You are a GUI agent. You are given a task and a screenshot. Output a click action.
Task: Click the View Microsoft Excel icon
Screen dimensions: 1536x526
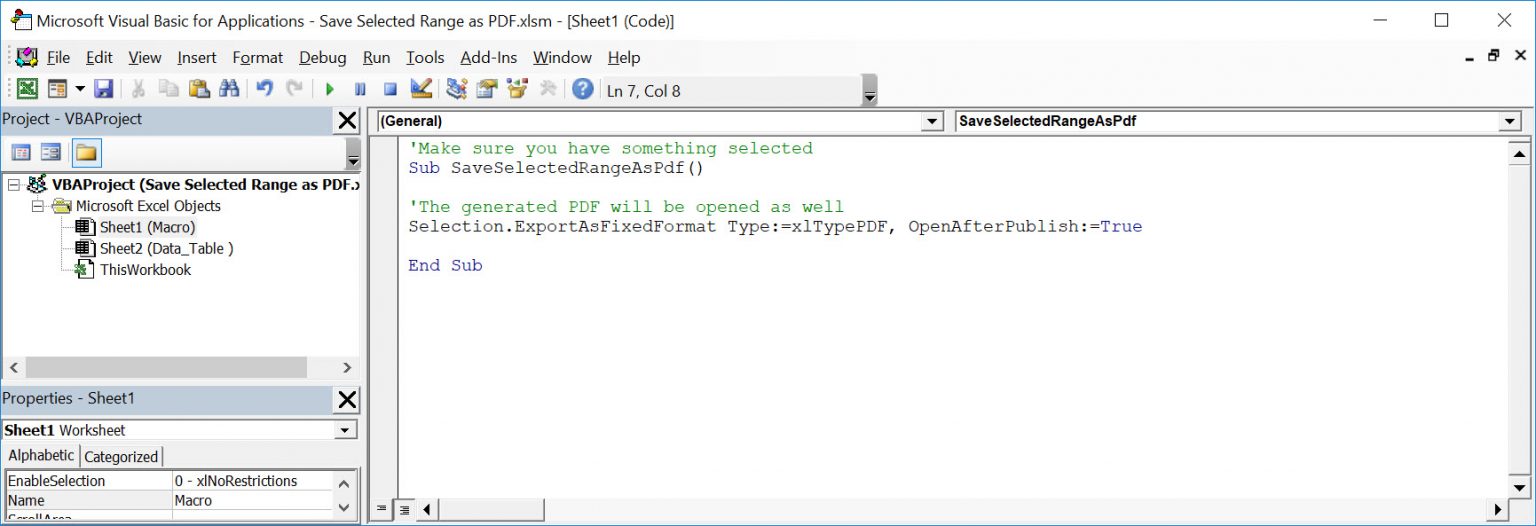[x=27, y=90]
